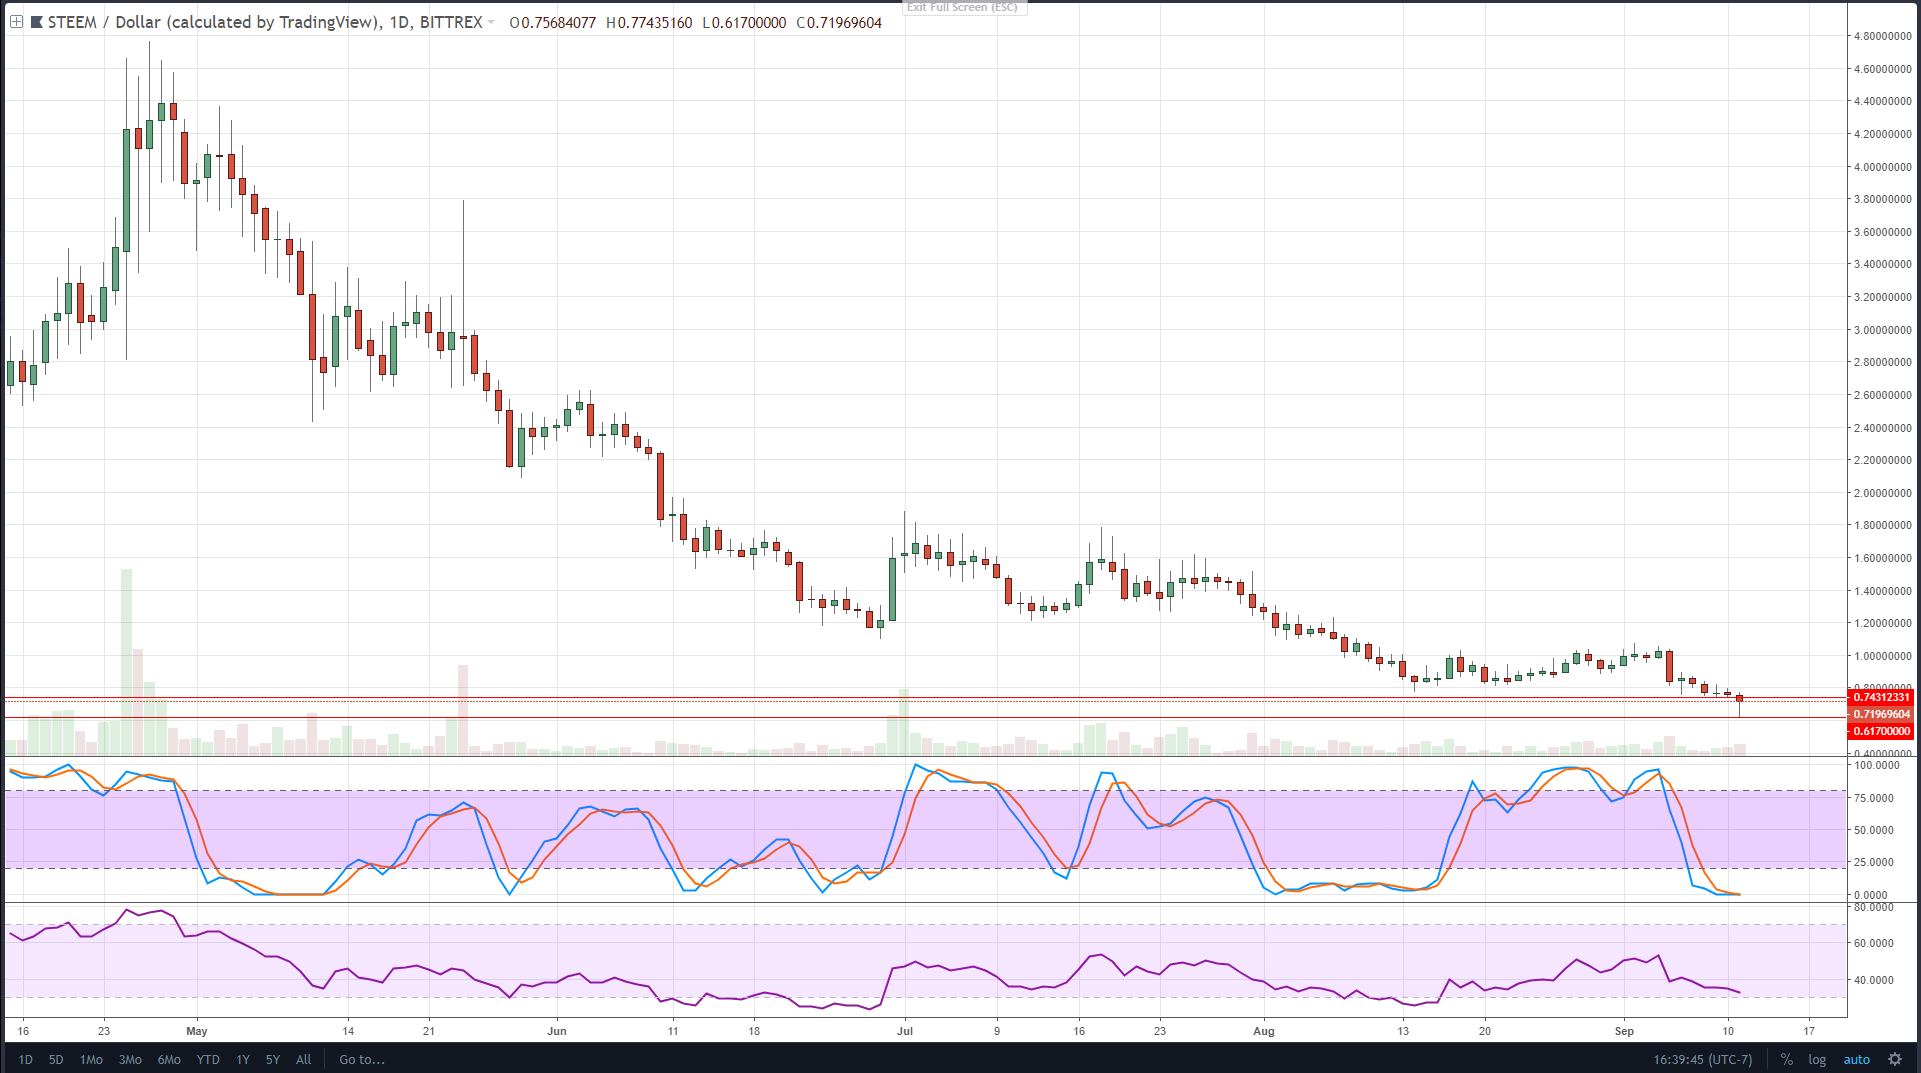Select the 3Mo time range

coord(130,1059)
